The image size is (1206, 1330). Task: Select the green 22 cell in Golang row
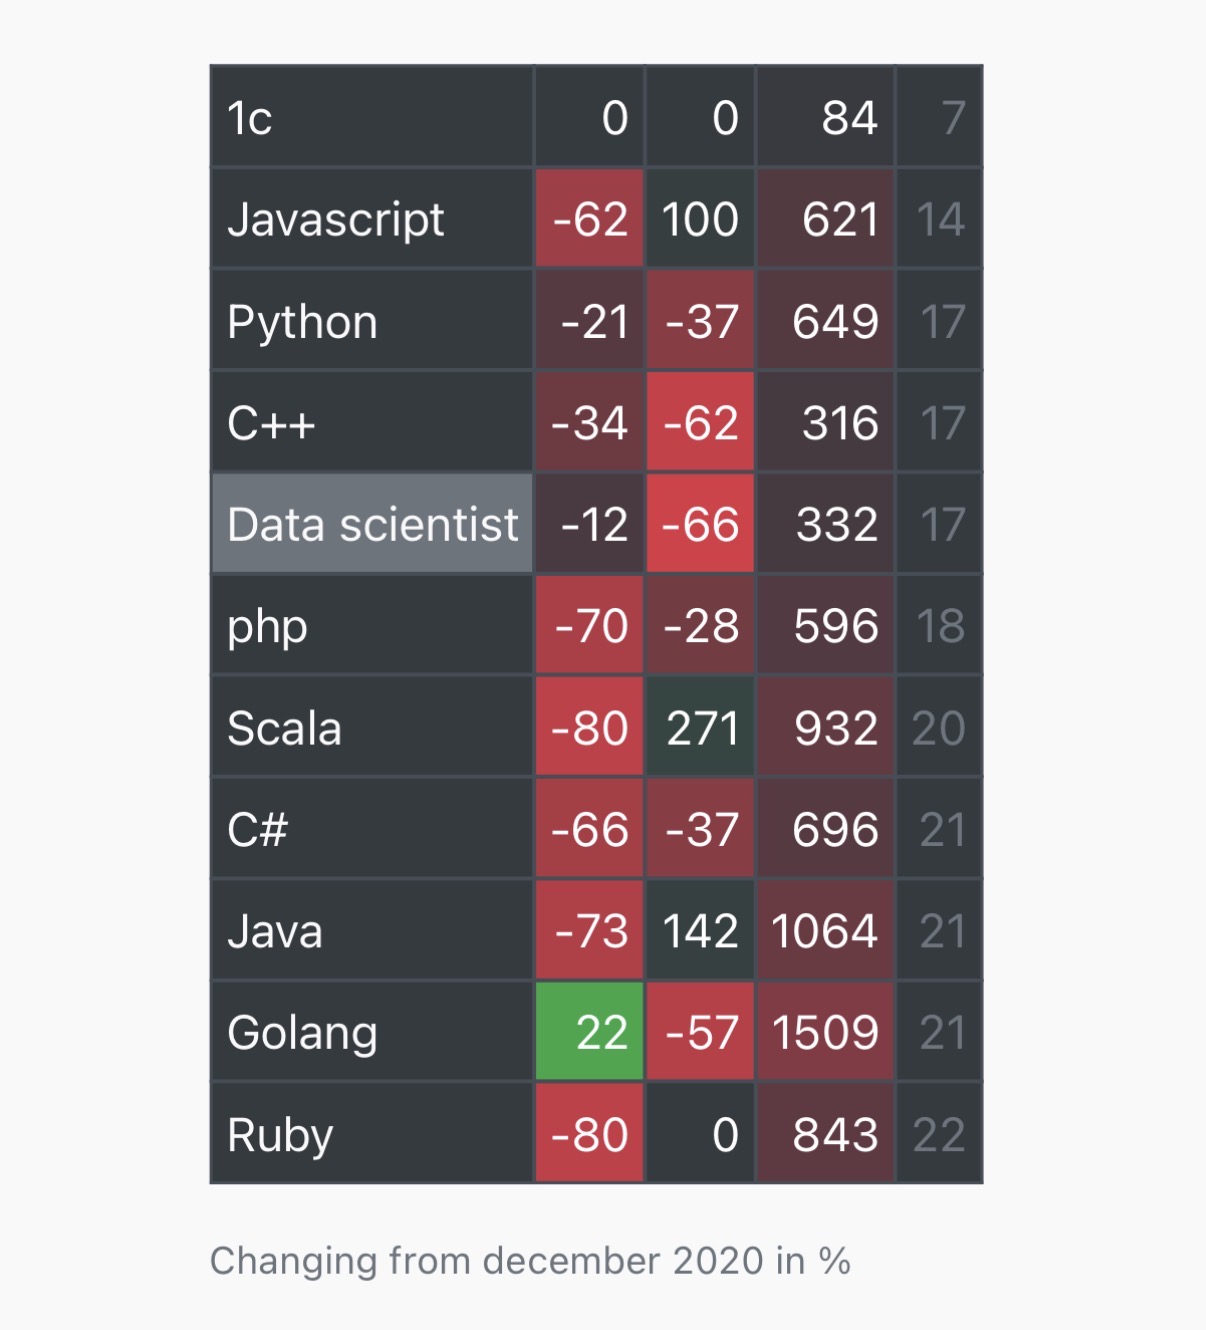point(590,1032)
